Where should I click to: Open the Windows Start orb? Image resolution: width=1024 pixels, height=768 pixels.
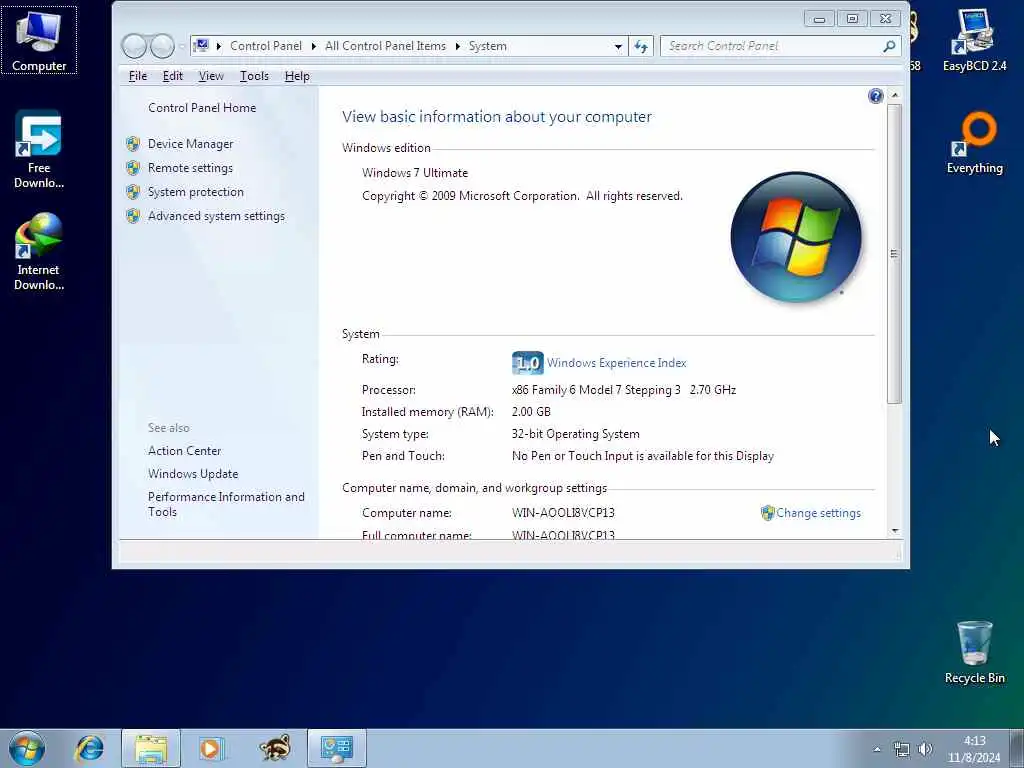pyautogui.click(x=27, y=748)
